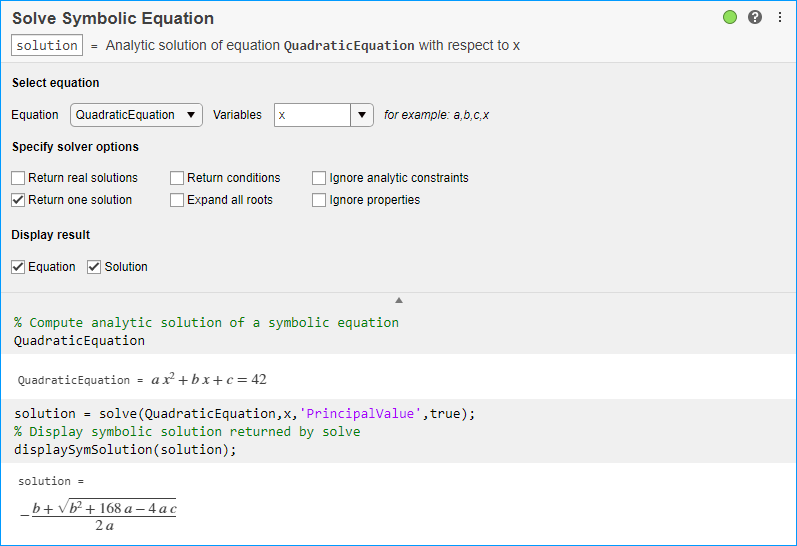Uncheck the Equation display checkbox
Screen dimensions: 797x546
[x=19, y=267]
